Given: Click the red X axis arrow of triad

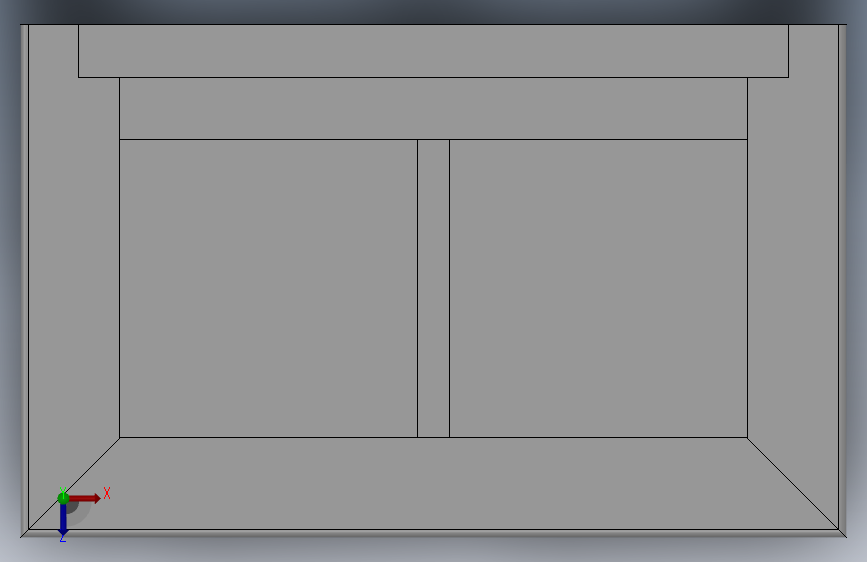Looking at the screenshot, I should click(85, 498).
